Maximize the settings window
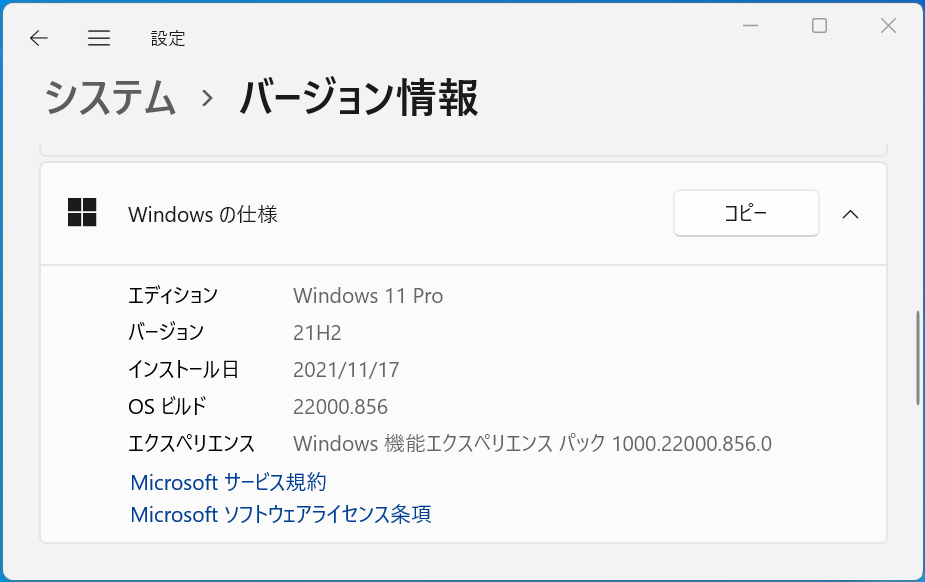 coord(819,25)
